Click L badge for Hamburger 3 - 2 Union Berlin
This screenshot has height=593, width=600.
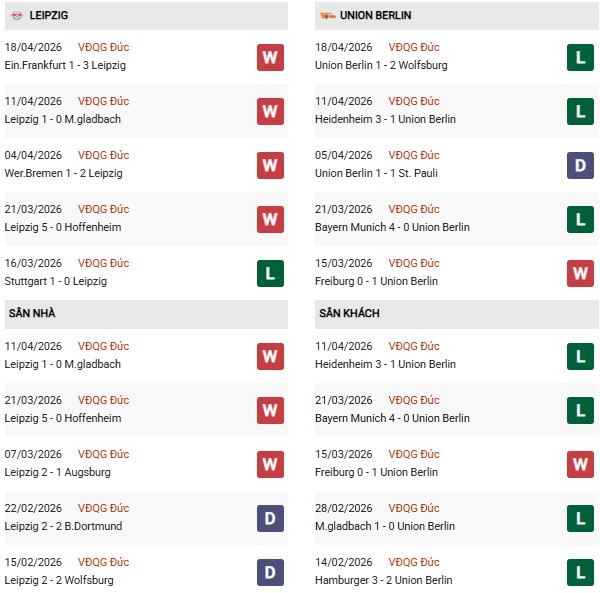(580, 572)
